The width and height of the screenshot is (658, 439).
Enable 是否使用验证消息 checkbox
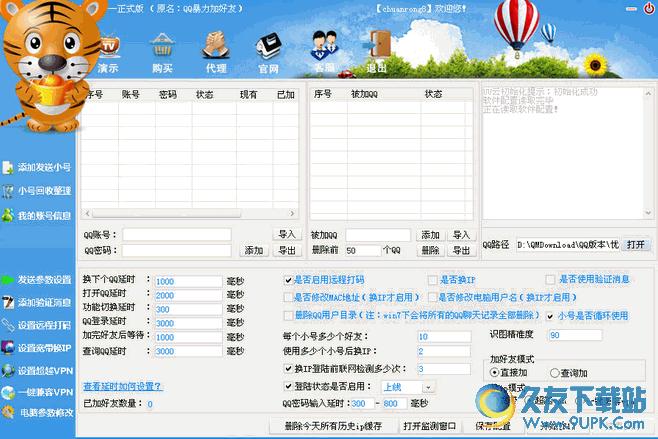pyautogui.click(x=550, y=280)
